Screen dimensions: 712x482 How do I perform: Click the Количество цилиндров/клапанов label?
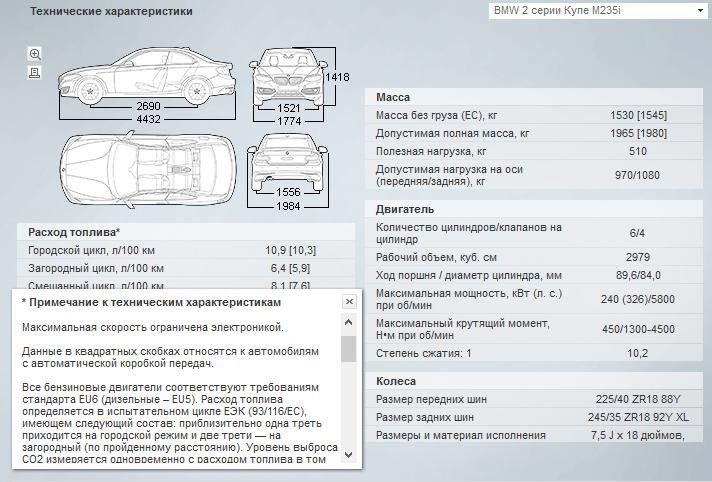(469, 233)
